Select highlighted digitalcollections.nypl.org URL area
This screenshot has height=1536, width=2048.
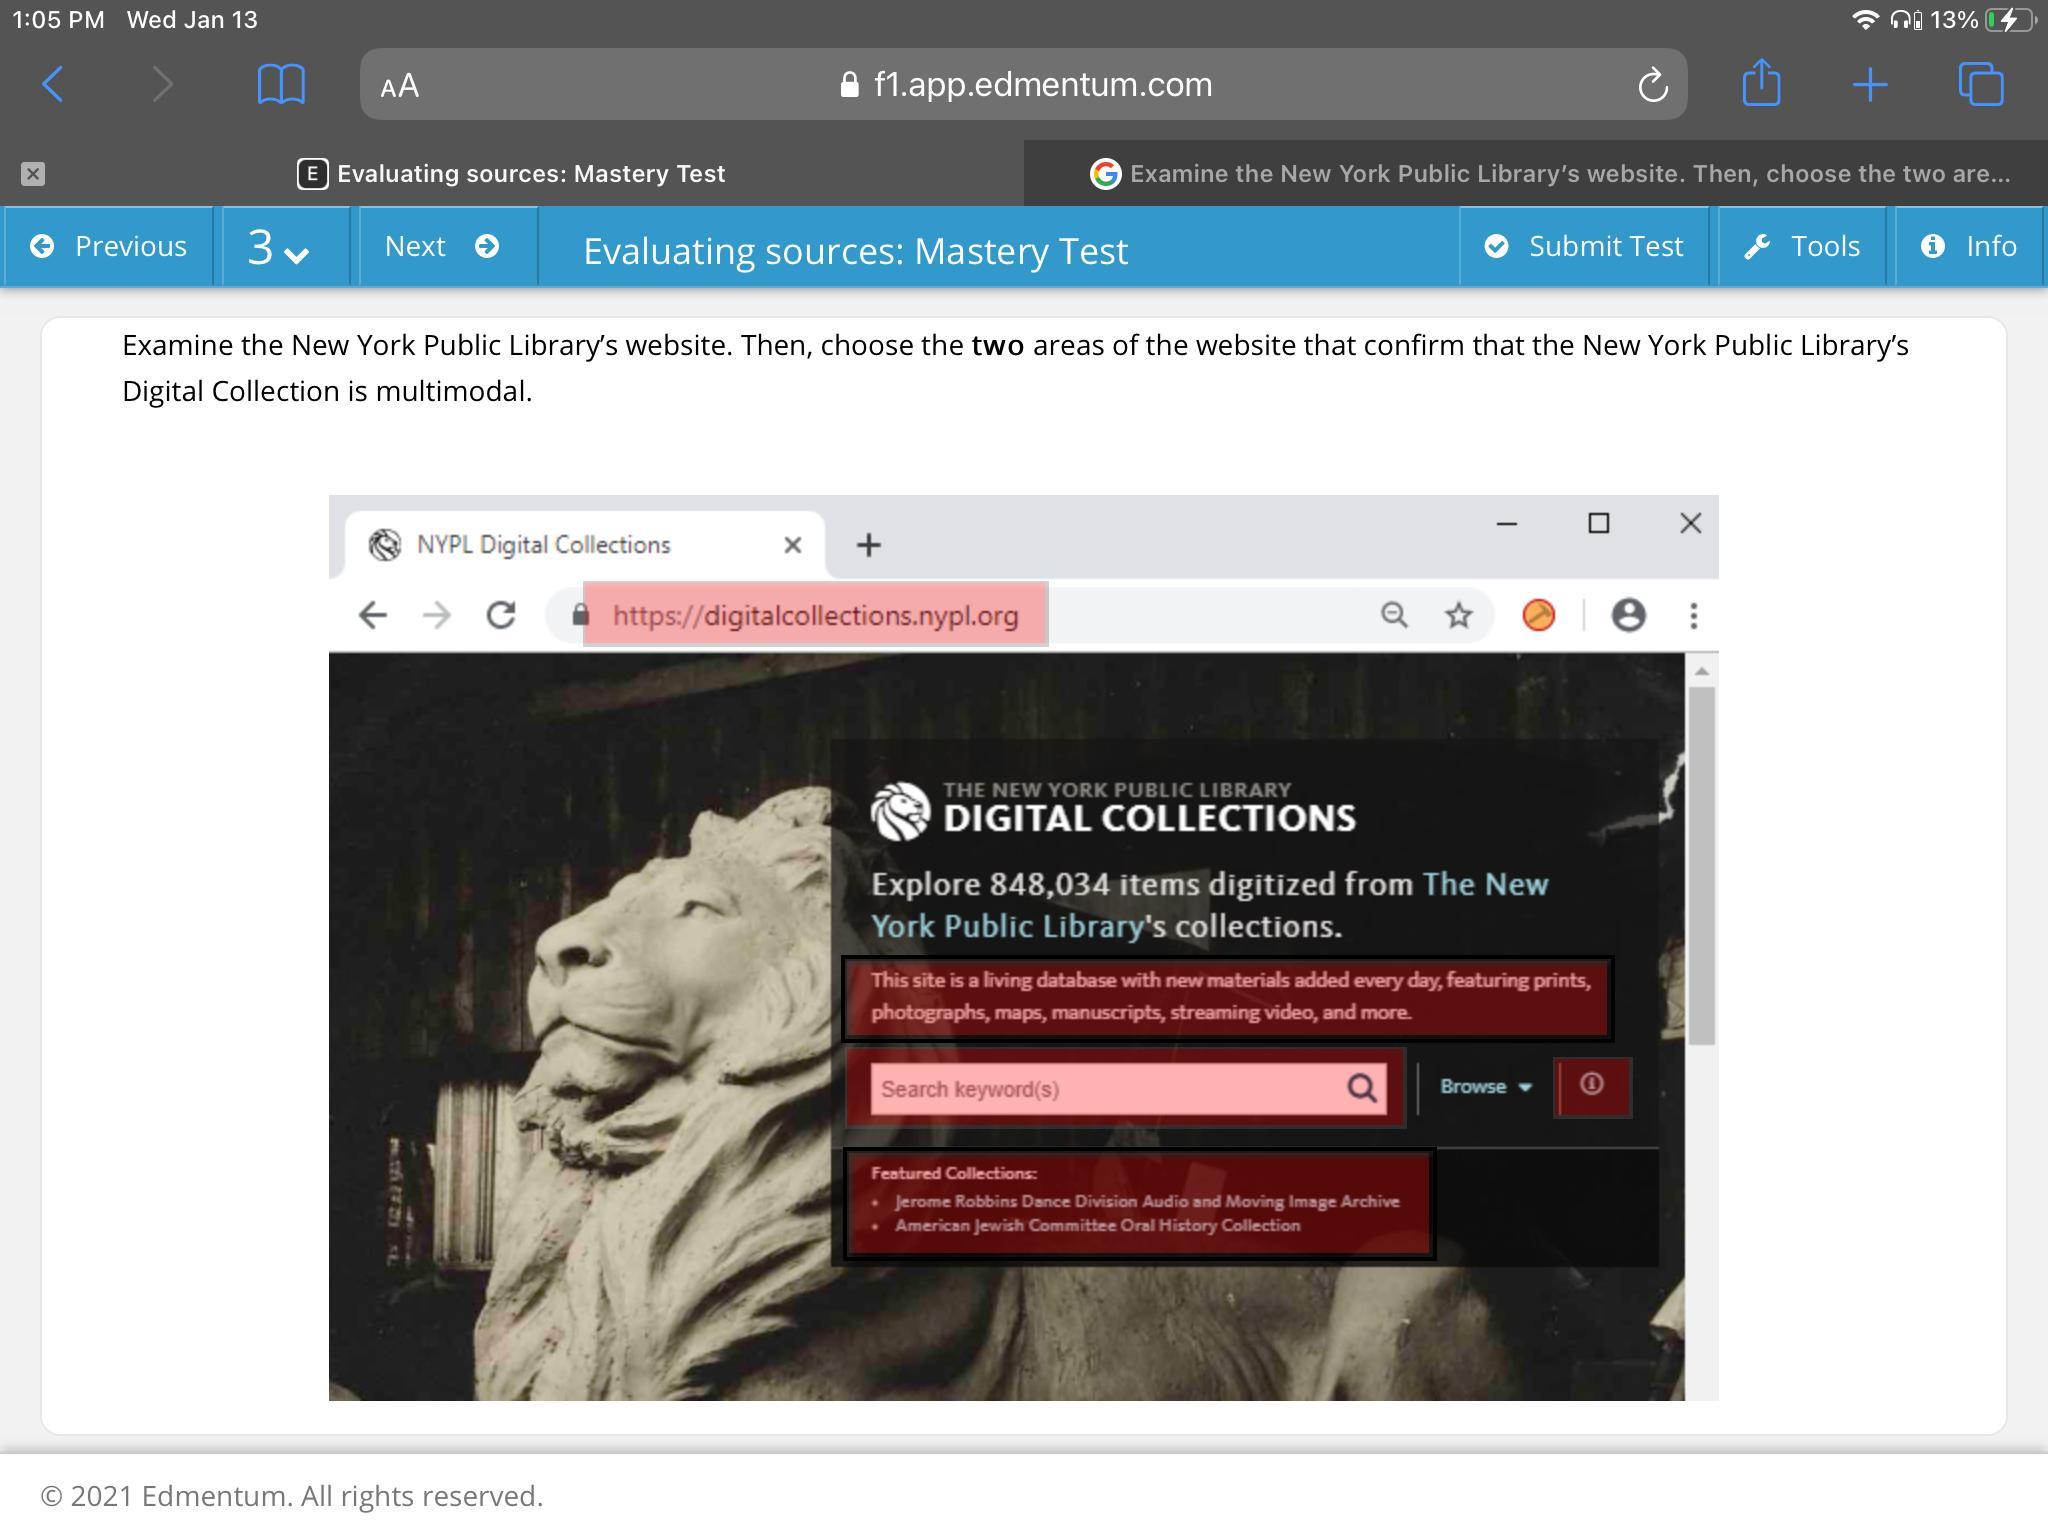click(815, 615)
